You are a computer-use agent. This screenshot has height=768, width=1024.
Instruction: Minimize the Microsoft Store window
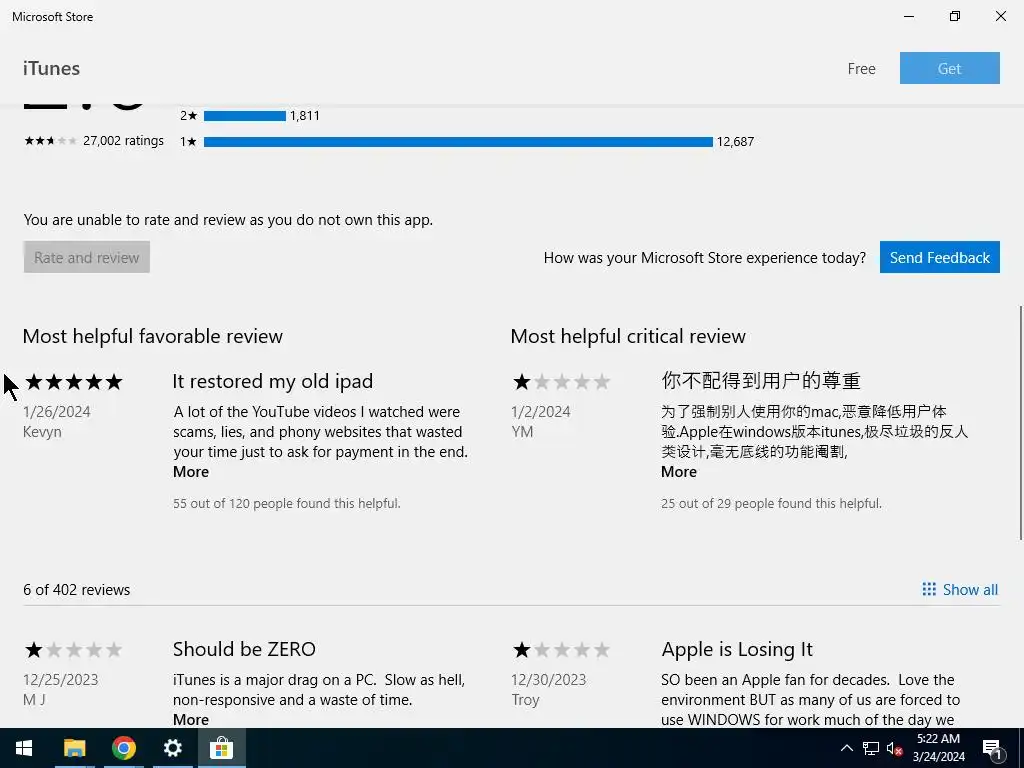(908, 16)
